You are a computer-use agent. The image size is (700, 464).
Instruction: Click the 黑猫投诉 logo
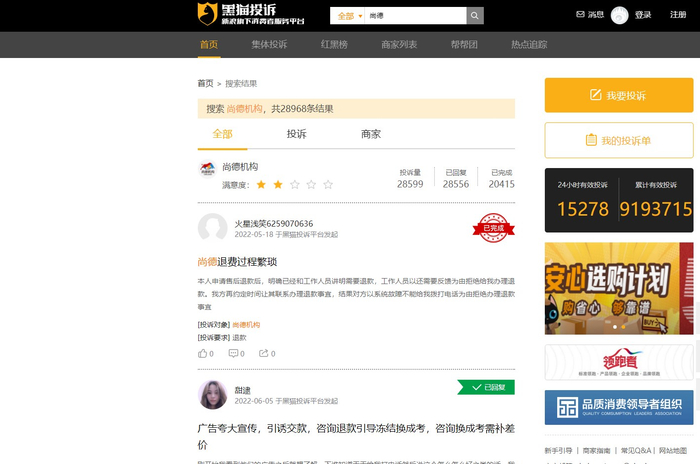[251, 14]
